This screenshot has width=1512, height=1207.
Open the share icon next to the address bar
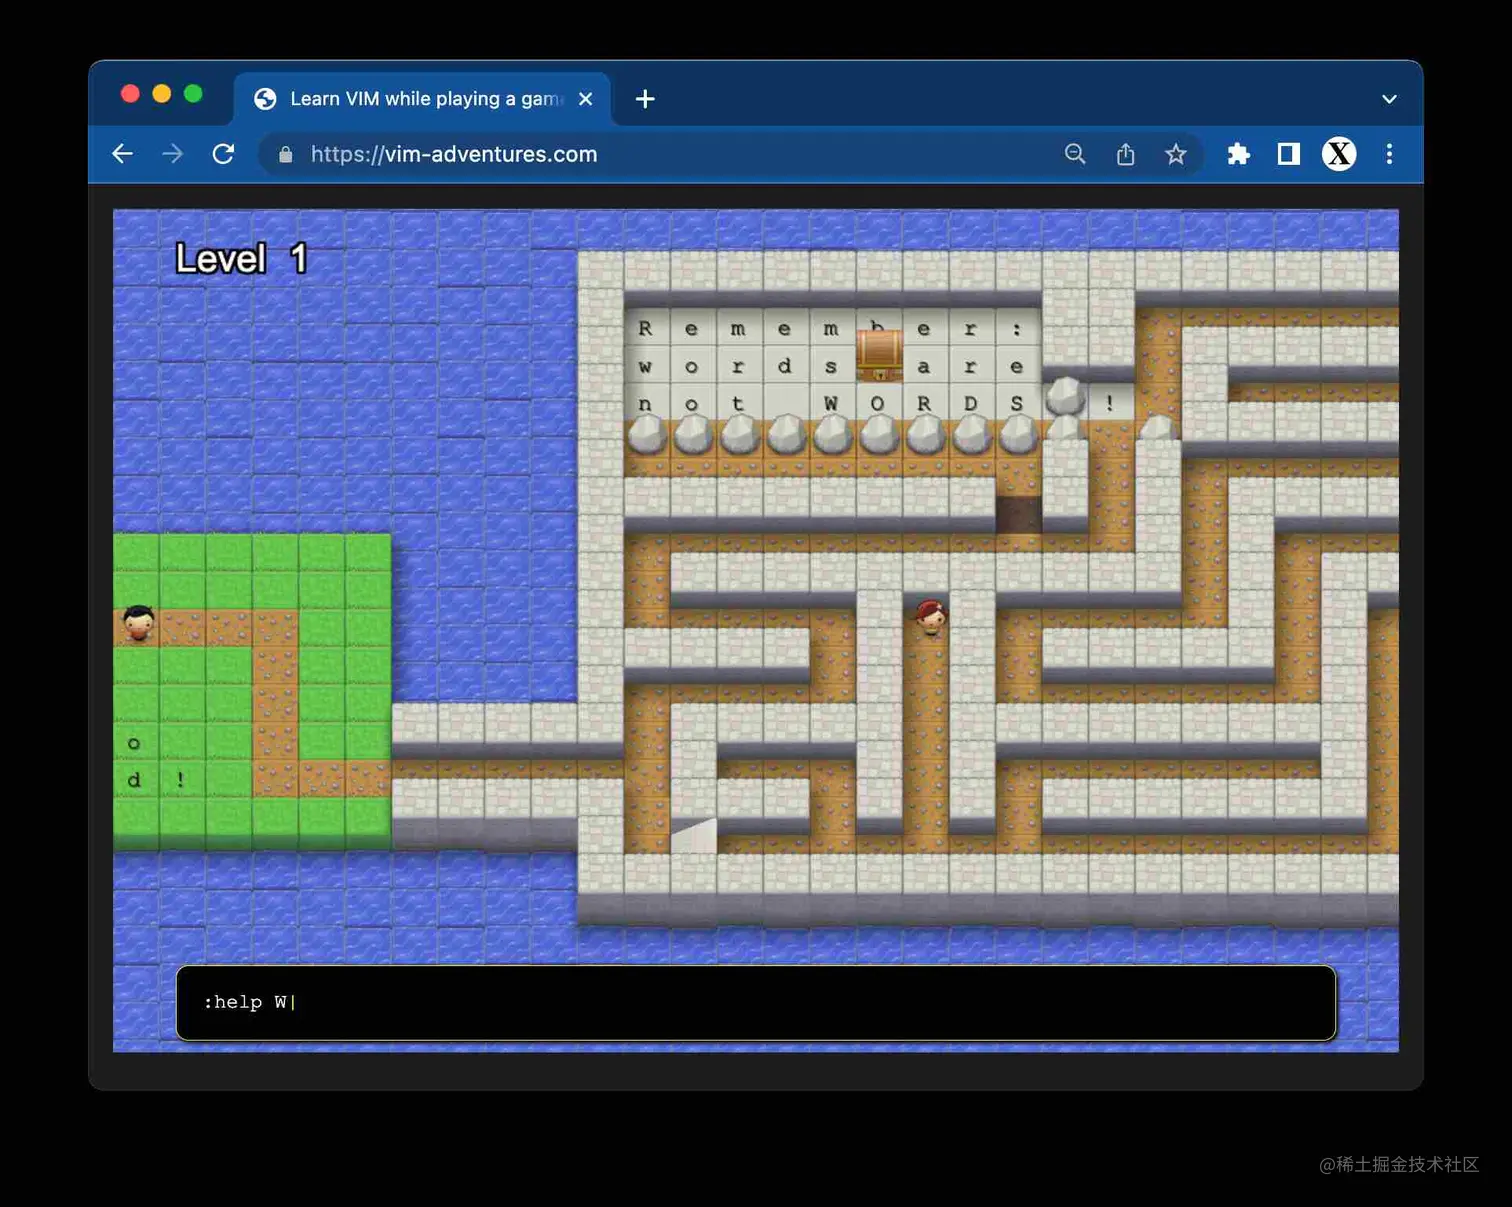(x=1126, y=154)
